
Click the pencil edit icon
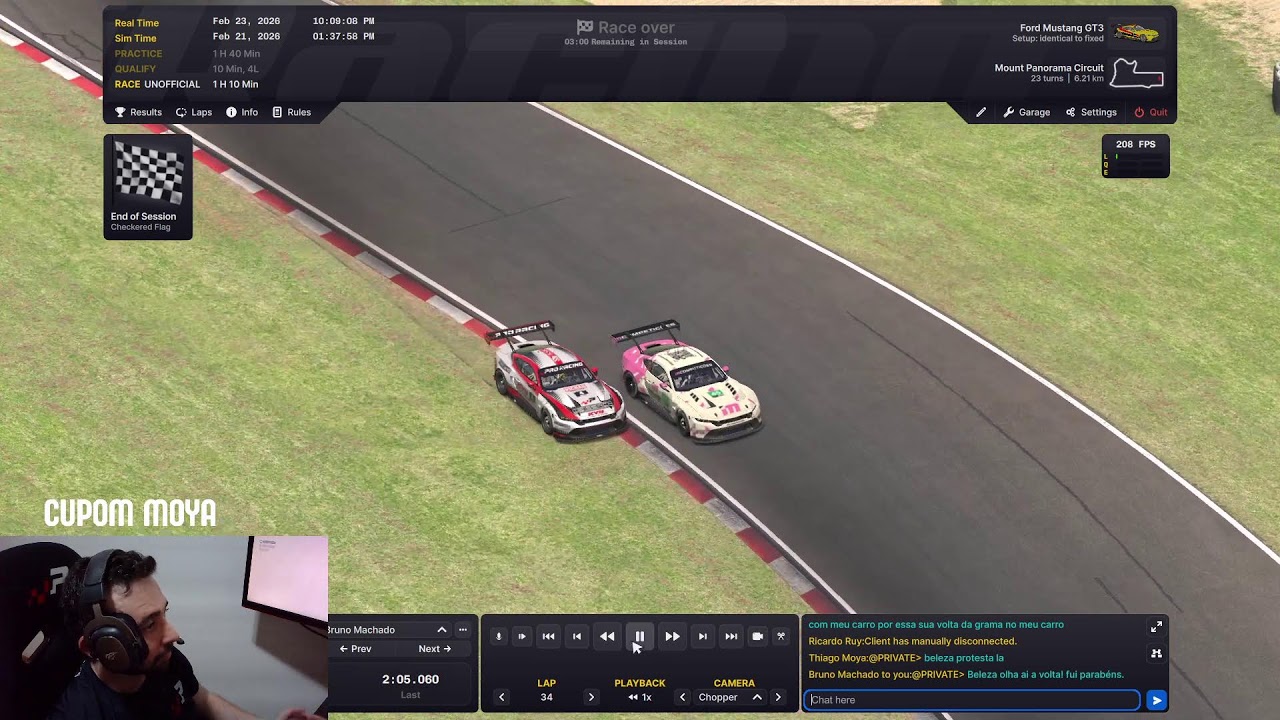981,112
